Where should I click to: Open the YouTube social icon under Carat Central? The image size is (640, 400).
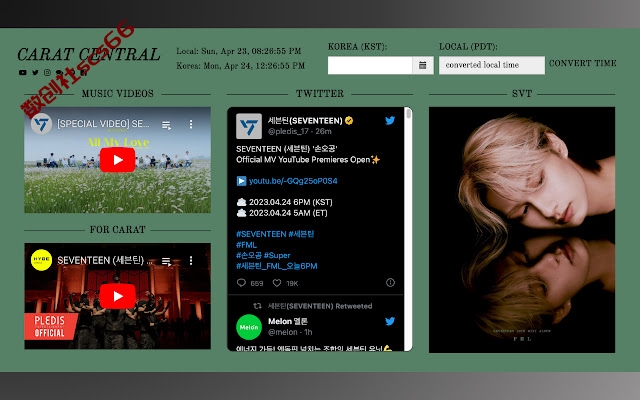pos(22,72)
